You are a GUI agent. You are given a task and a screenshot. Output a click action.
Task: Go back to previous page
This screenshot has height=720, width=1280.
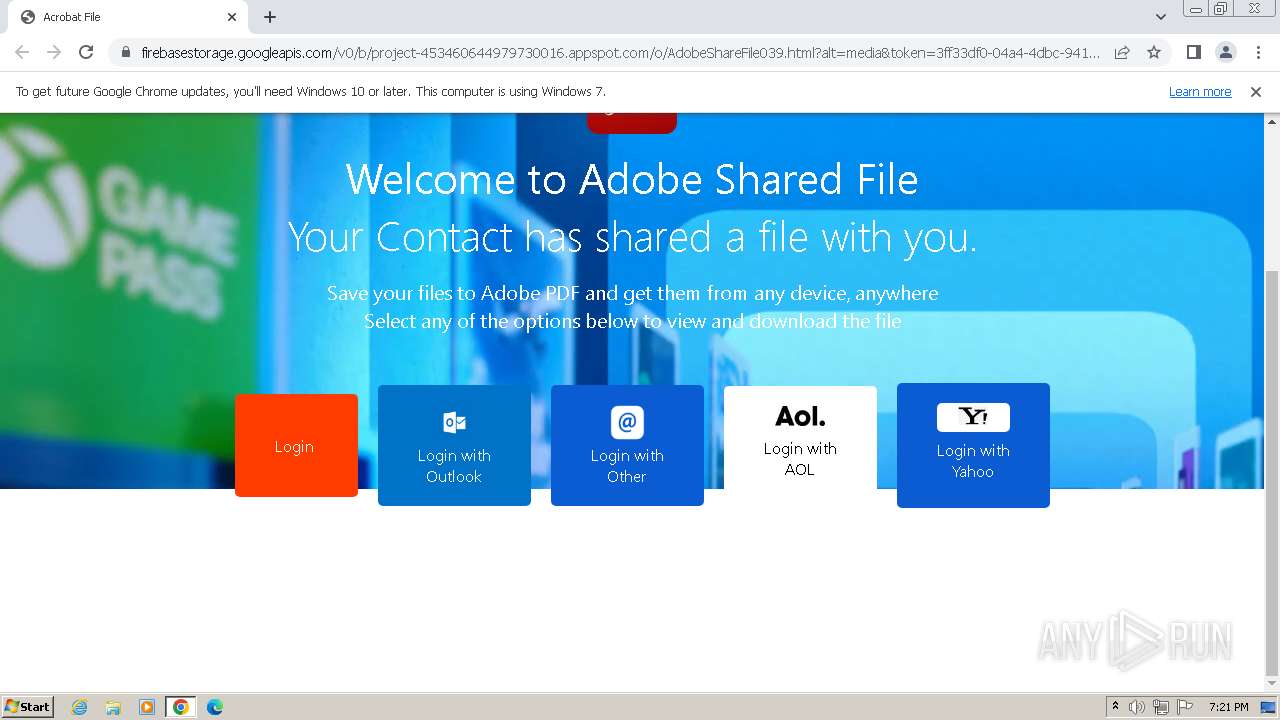(22, 52)
